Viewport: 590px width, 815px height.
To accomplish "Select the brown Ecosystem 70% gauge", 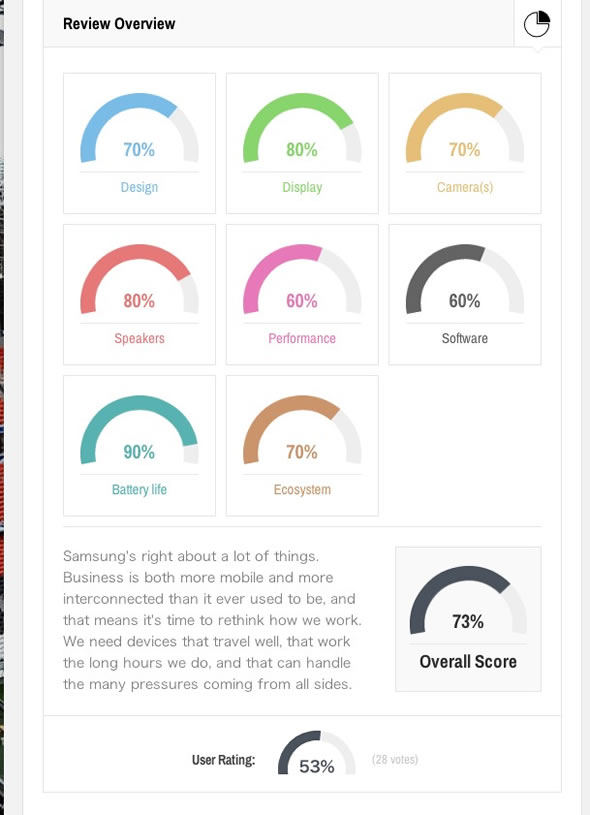I will pos(302,430).
